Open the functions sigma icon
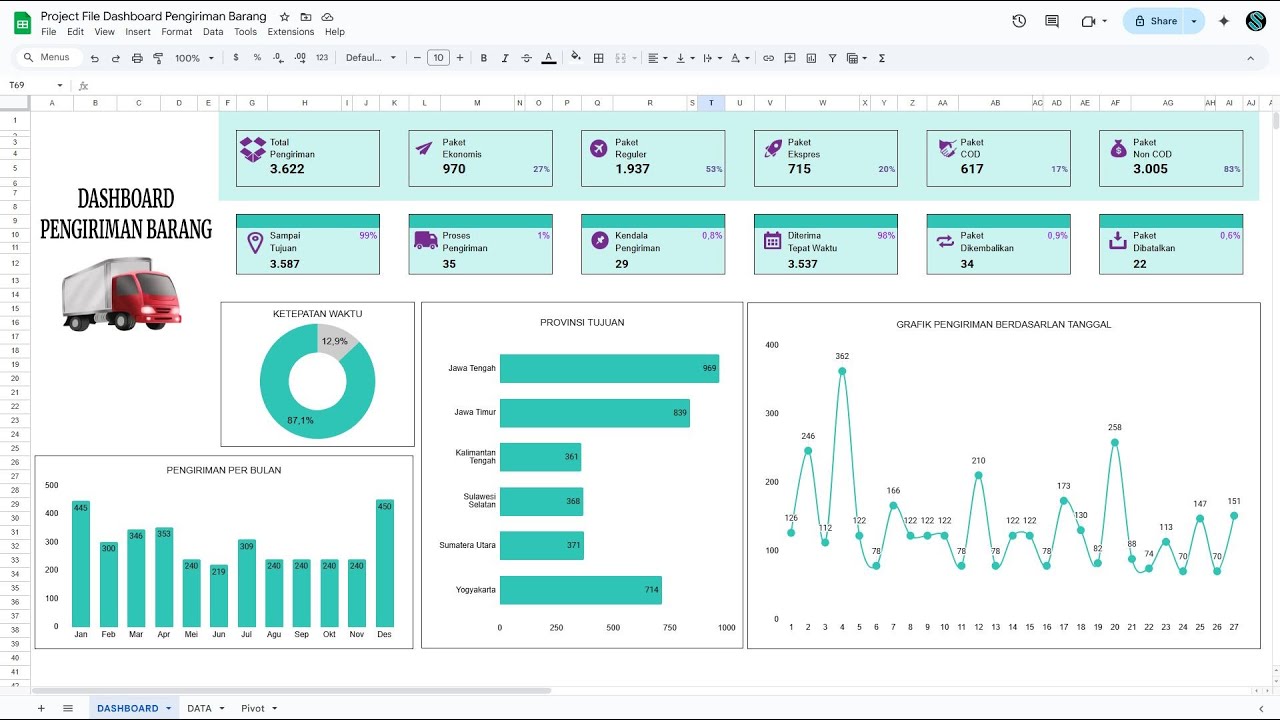Image resolution: width=1280 pixels, height=720 pixels. pyautogui.click(x=882, y=58)
